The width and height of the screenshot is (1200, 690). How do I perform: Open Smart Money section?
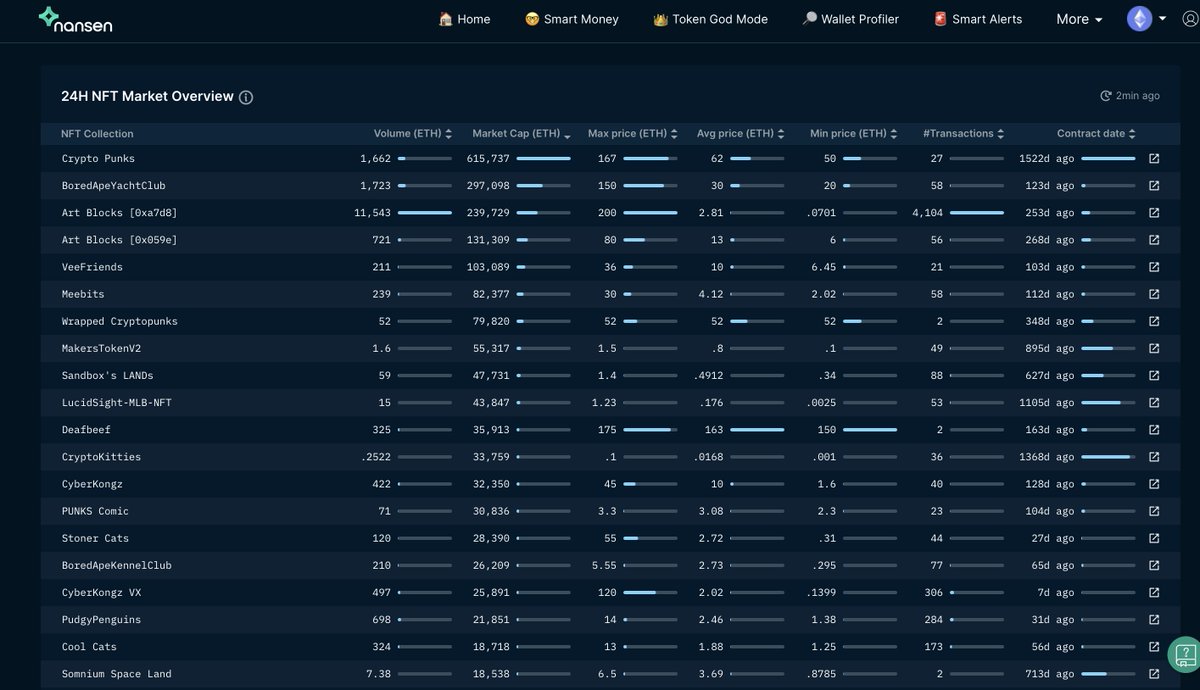(572, 19)
